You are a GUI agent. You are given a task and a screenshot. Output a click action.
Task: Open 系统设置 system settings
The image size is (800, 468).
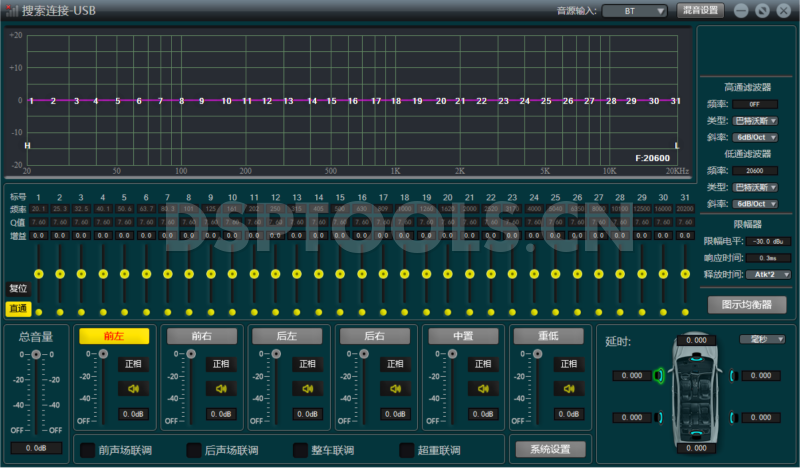pyautogui.click(x=549, y=449)
